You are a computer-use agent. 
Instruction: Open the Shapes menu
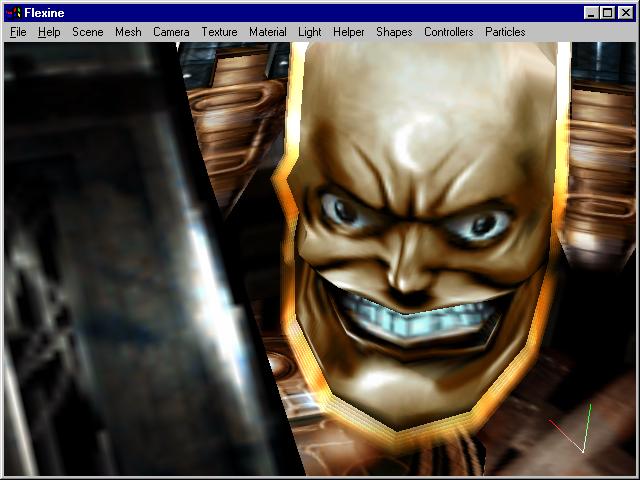[394, 32]
